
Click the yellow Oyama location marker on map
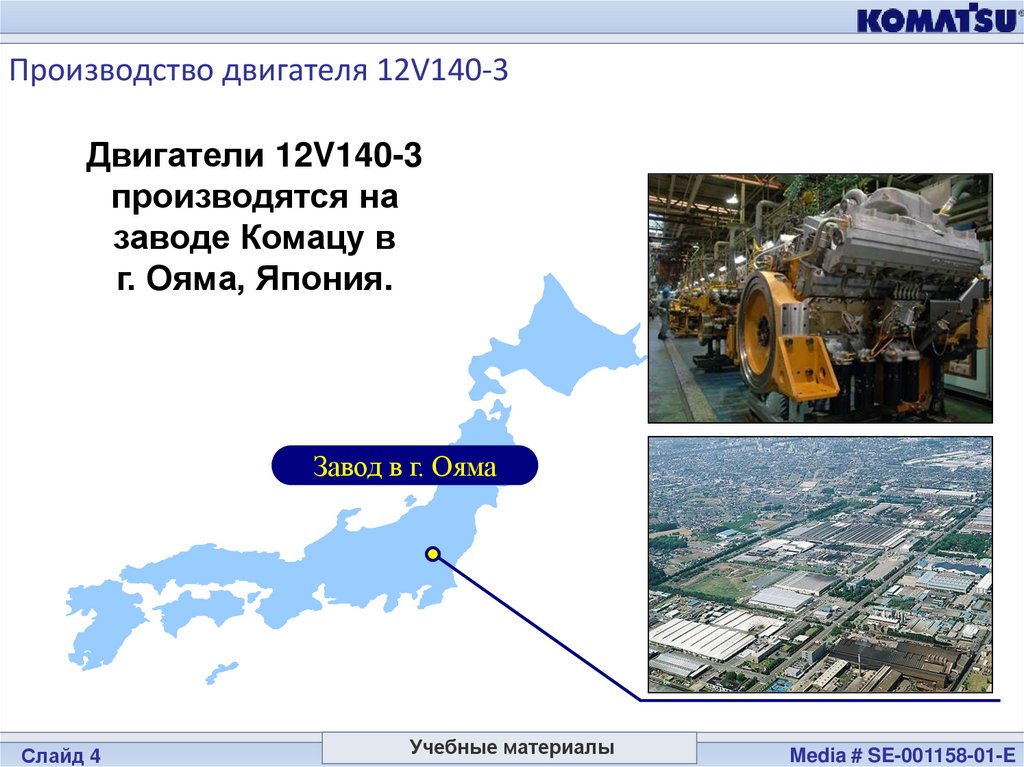coord(432,554)
